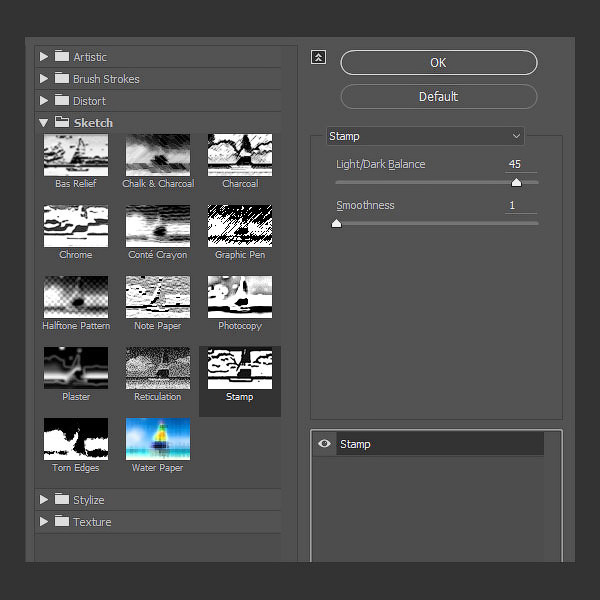This screenshot has height=600, width=600.
Task: Click the Texture category label
Action: tap(92, 522)
